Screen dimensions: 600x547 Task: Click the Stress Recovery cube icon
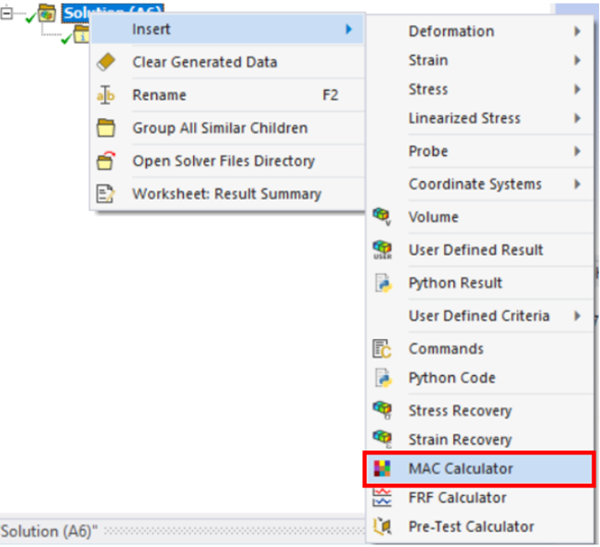(382, 410)
